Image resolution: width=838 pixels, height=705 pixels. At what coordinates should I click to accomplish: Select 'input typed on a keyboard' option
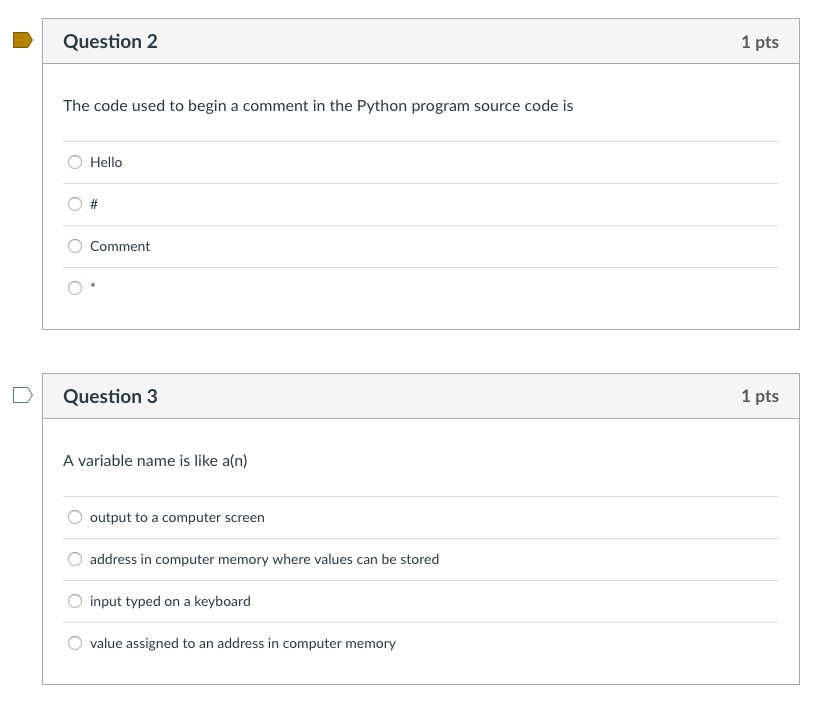[x=75, y=601]
